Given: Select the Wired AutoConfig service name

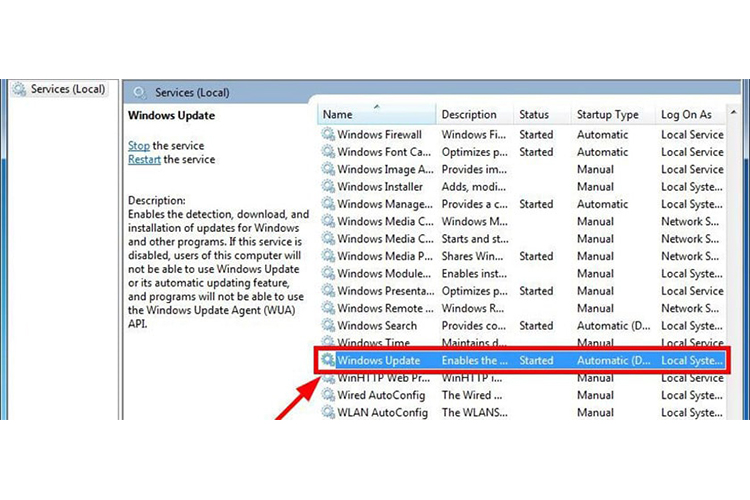Looking at the screenshot, I should coord(381,395).
